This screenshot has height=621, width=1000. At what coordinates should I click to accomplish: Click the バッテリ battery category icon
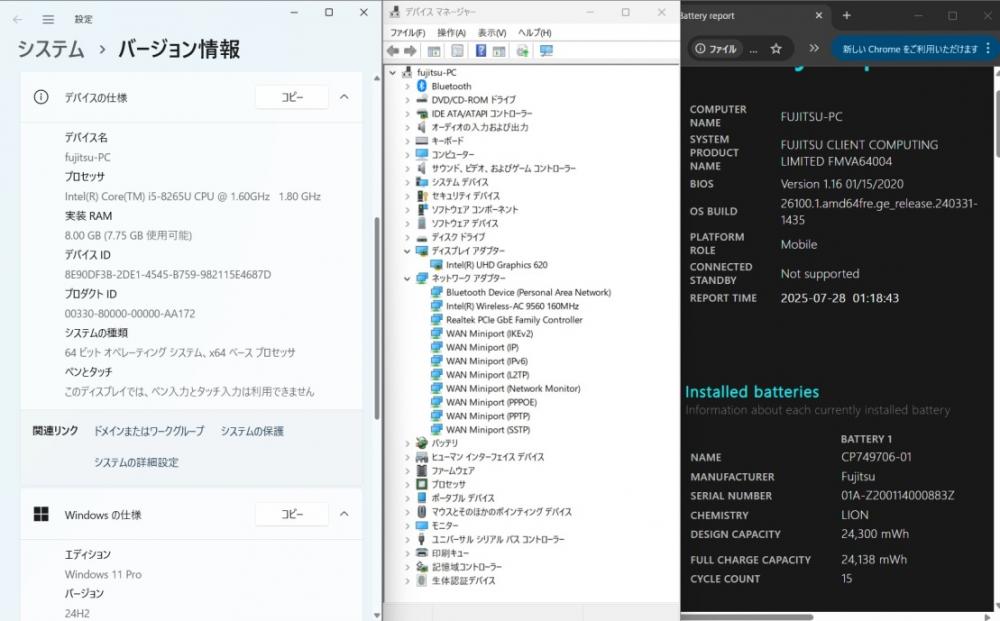[422, 443]
